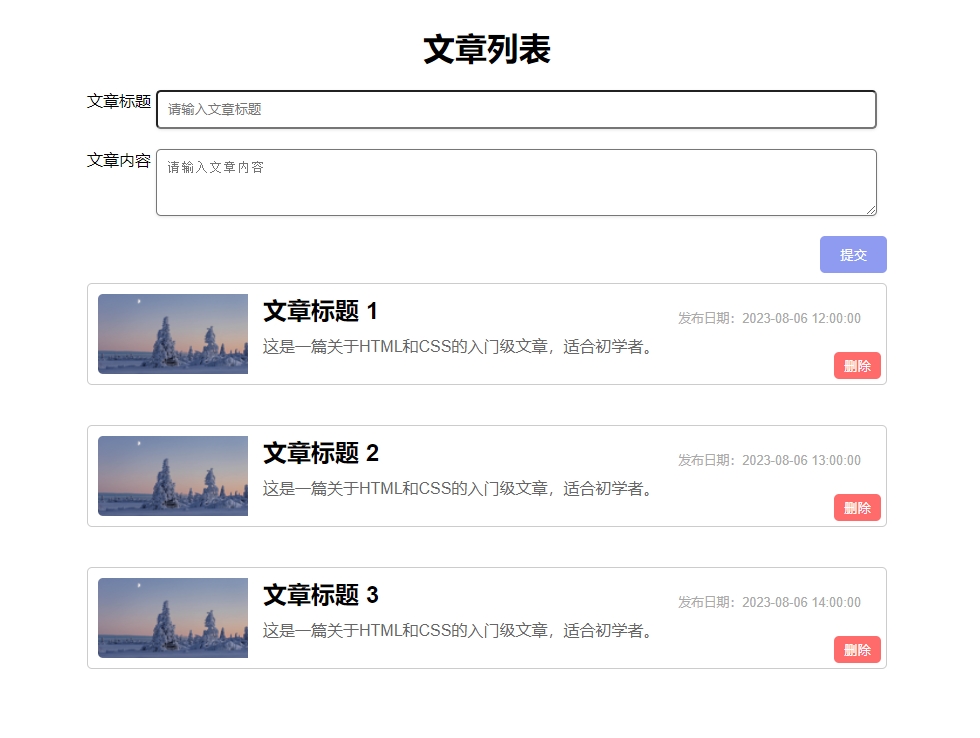Click the 13:00:00 publish date text

coord(769,461)
